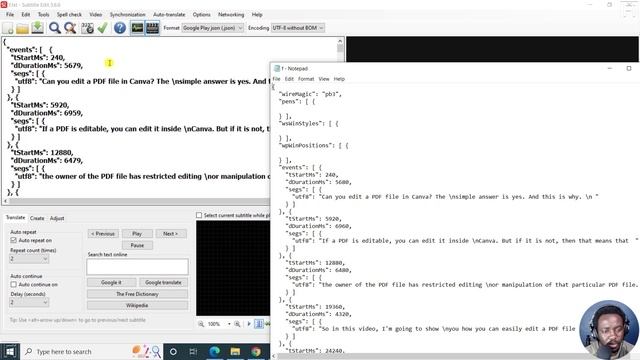Open the View menu in Notepad
Screen dimensions: 640x360
click(x=324, y=79)
